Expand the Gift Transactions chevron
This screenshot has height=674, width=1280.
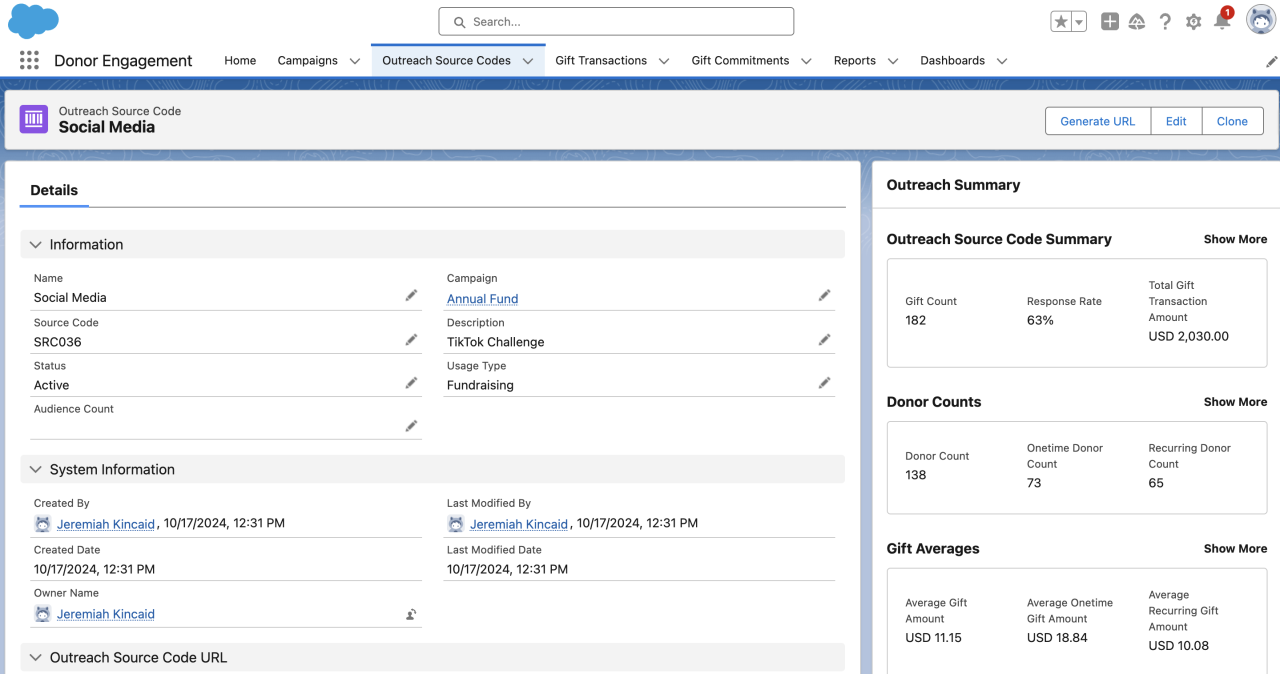click(664, 61)
